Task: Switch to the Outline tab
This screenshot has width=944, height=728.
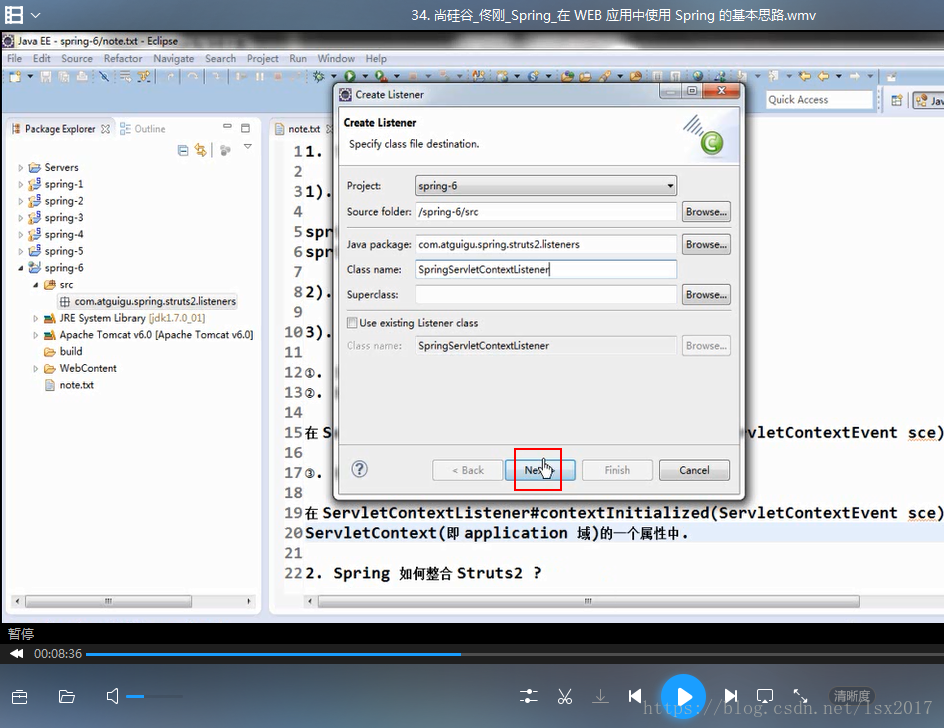Action: [143, 129]
